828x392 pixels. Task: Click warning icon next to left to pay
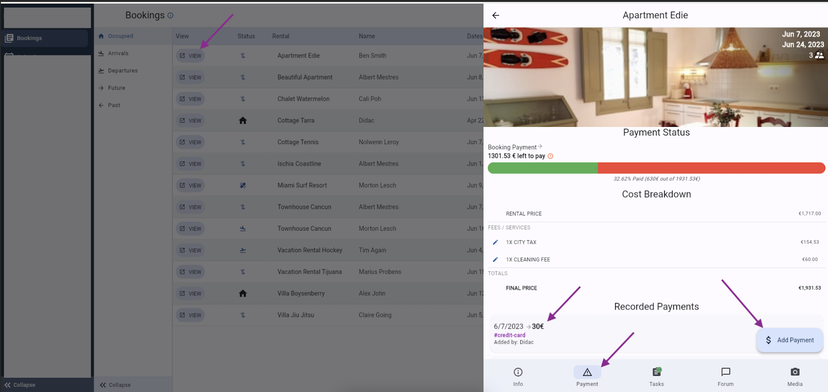550,156
